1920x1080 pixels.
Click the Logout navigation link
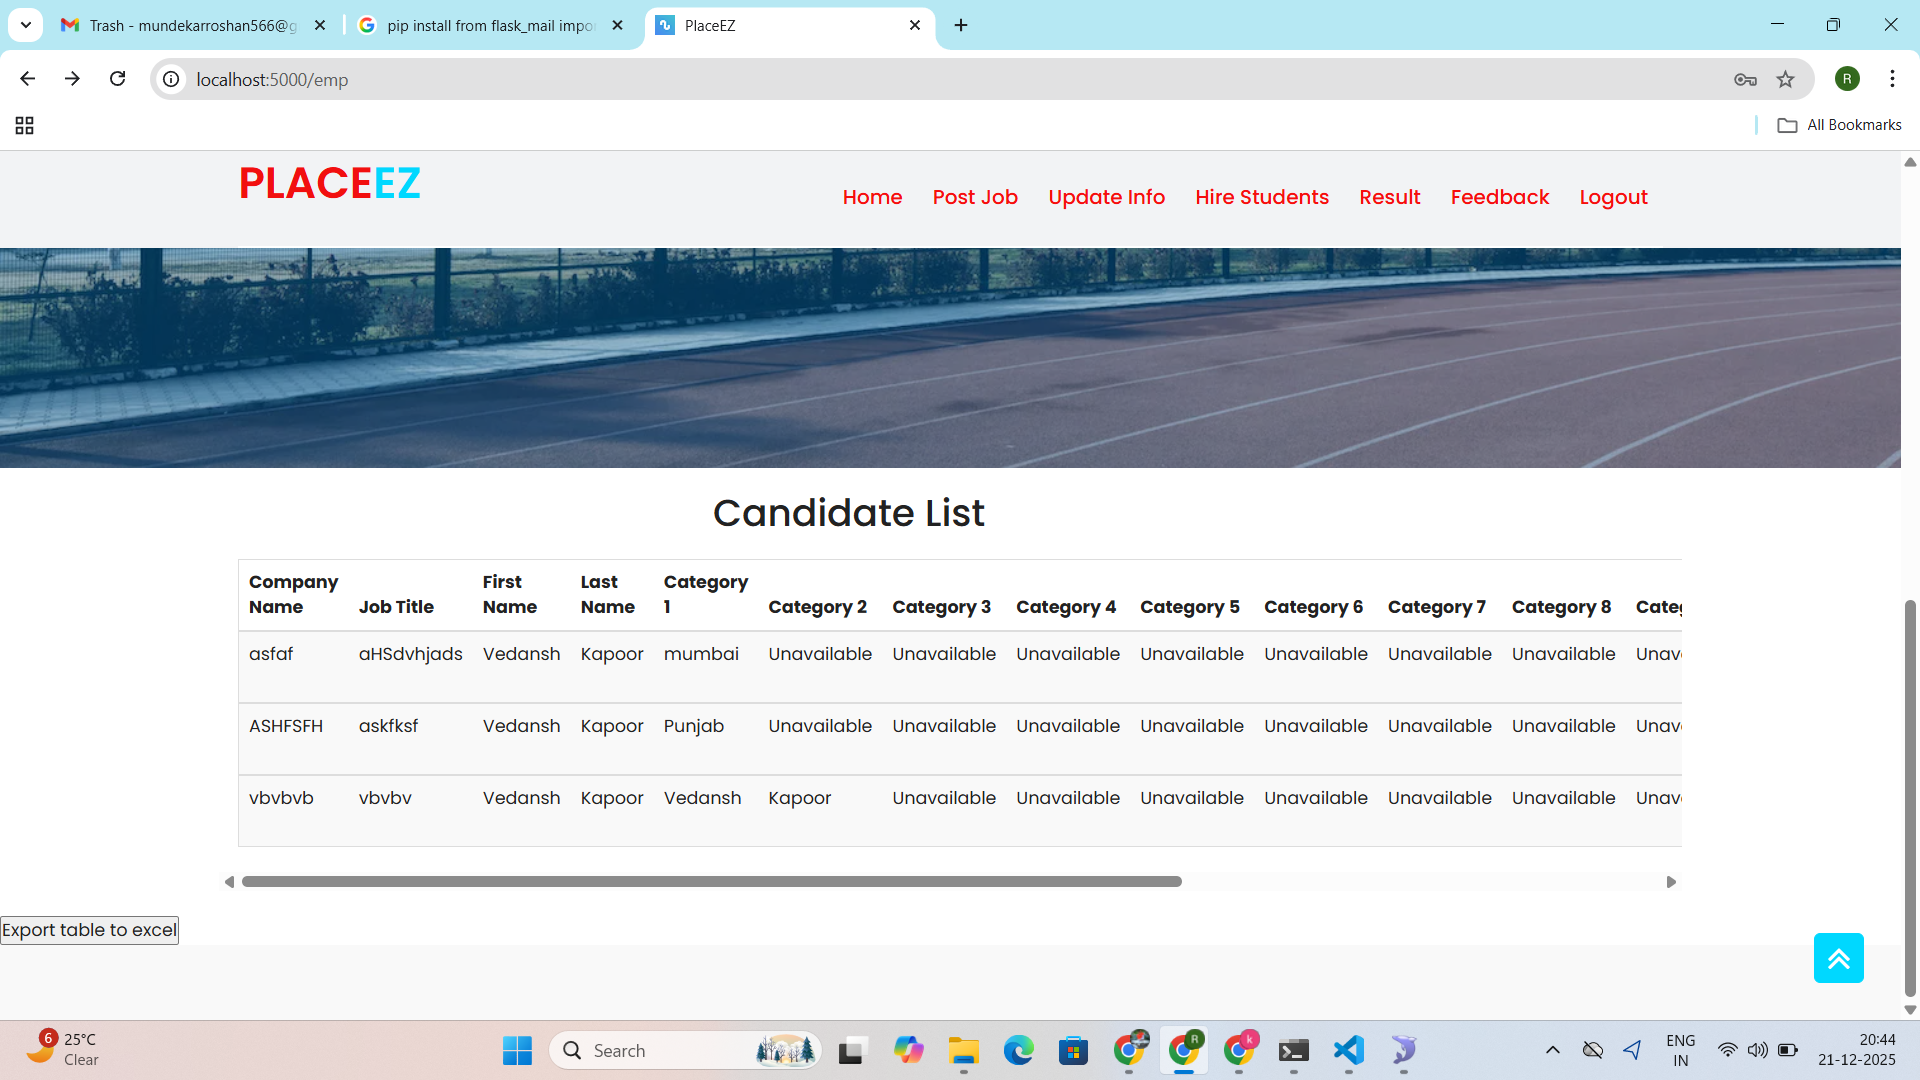coord(1613,197)
